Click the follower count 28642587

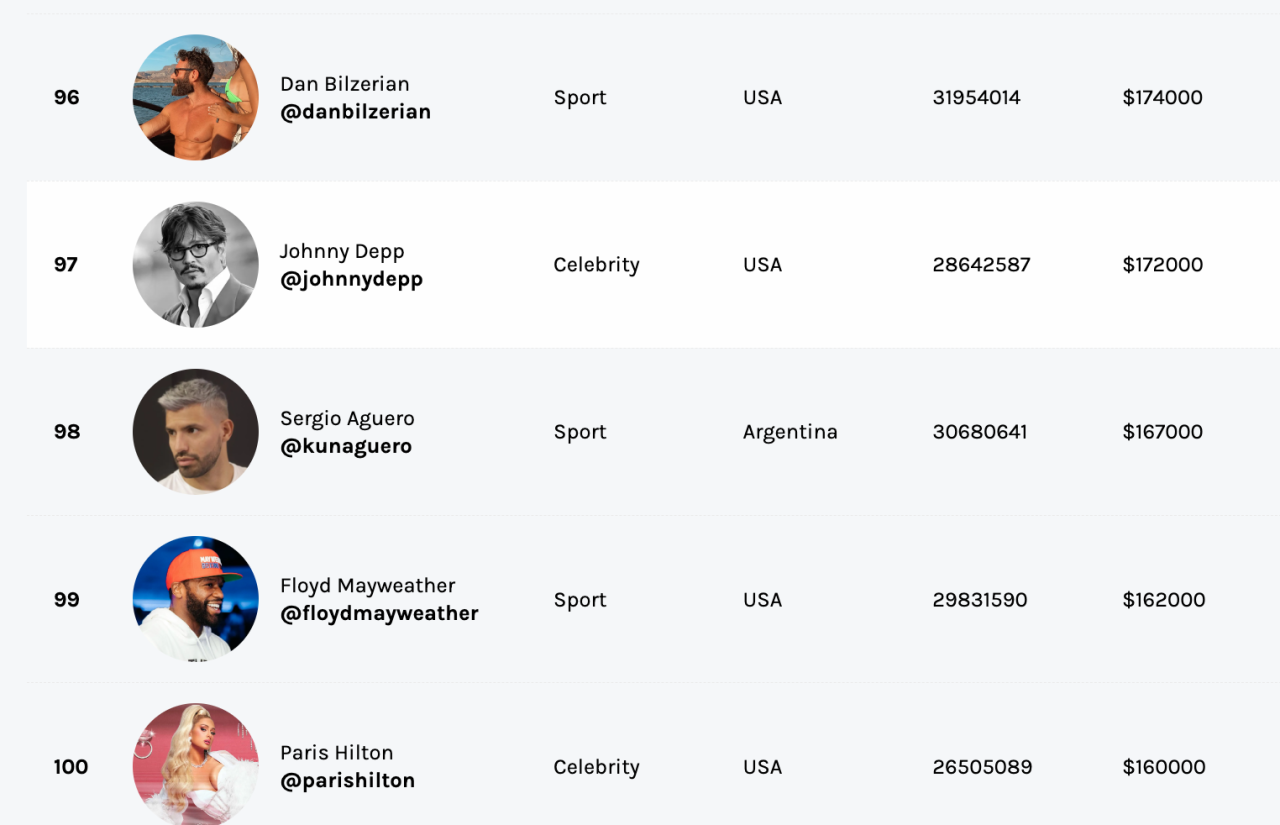click(981, 265)
